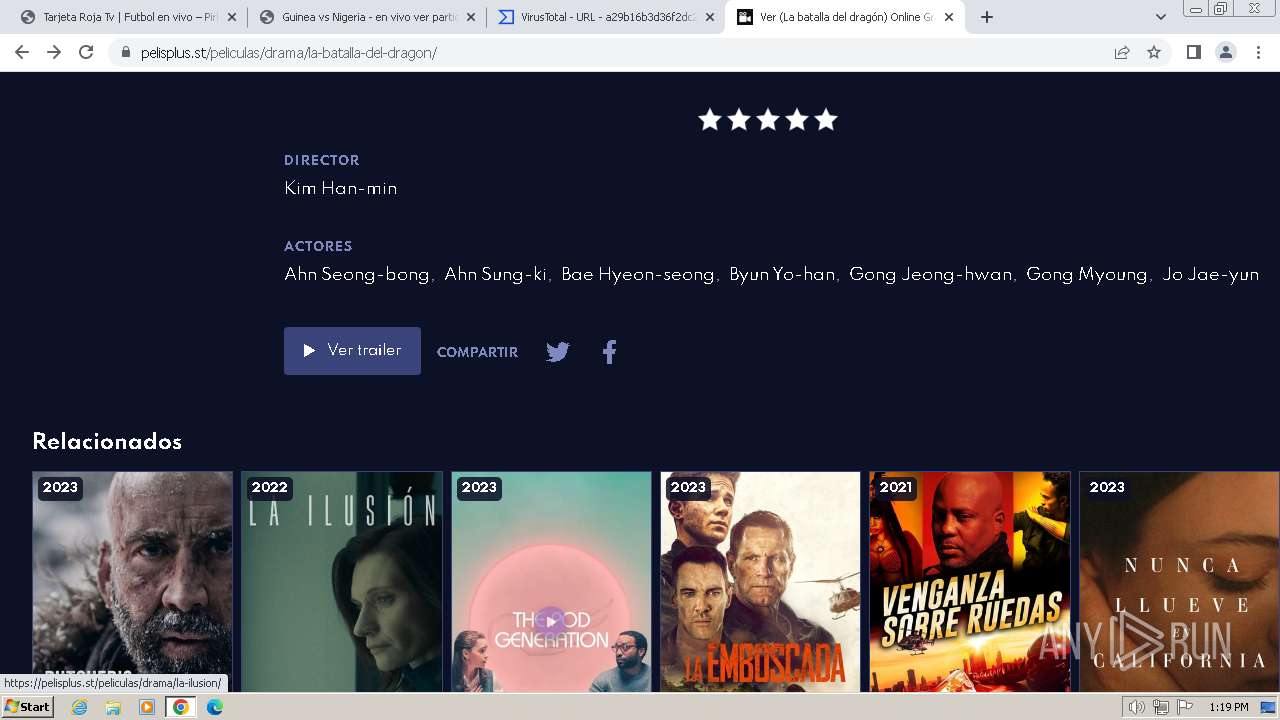Open Chrome three-dot menu
Screen dimensions: 1280x720
[x=1258, y=53]
